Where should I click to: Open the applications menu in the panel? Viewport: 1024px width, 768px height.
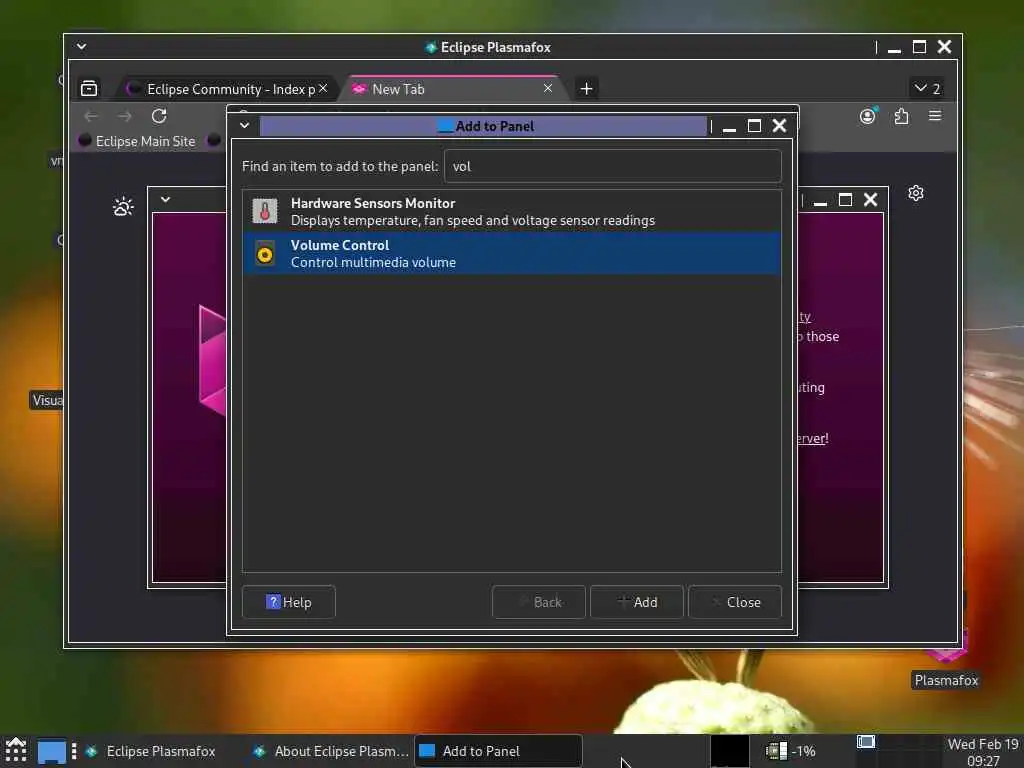pos(16,750)
